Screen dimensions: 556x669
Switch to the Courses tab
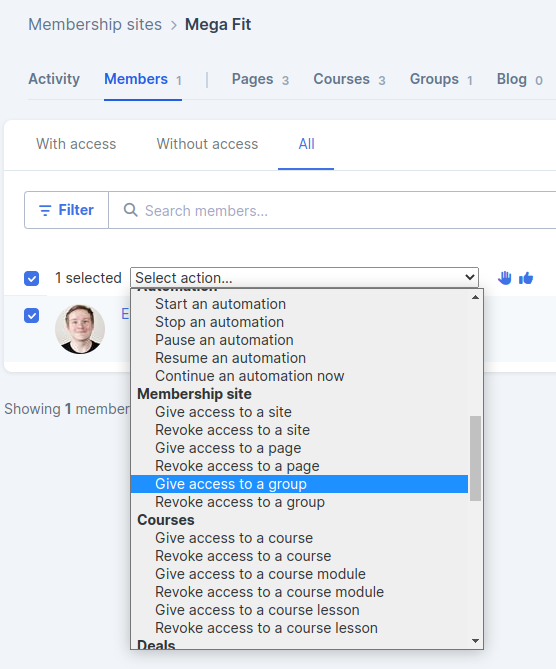pyautogui.click(x=349, y=79)
